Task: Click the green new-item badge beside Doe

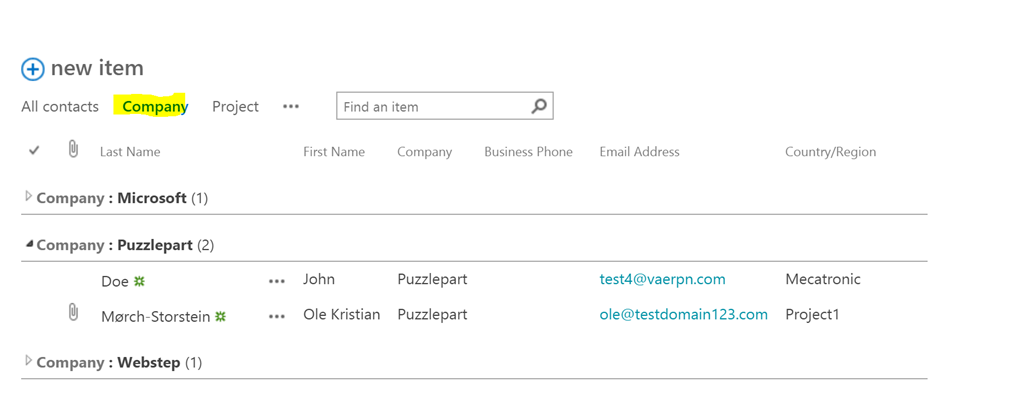Action: [x=140, y=282]
